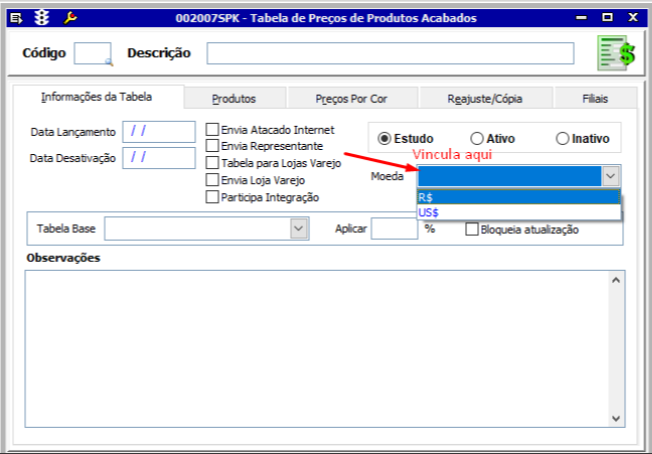Screen dimensions: 652x454
Task: Minimize the Tabela de Preços window
Action: pos(581,18)
